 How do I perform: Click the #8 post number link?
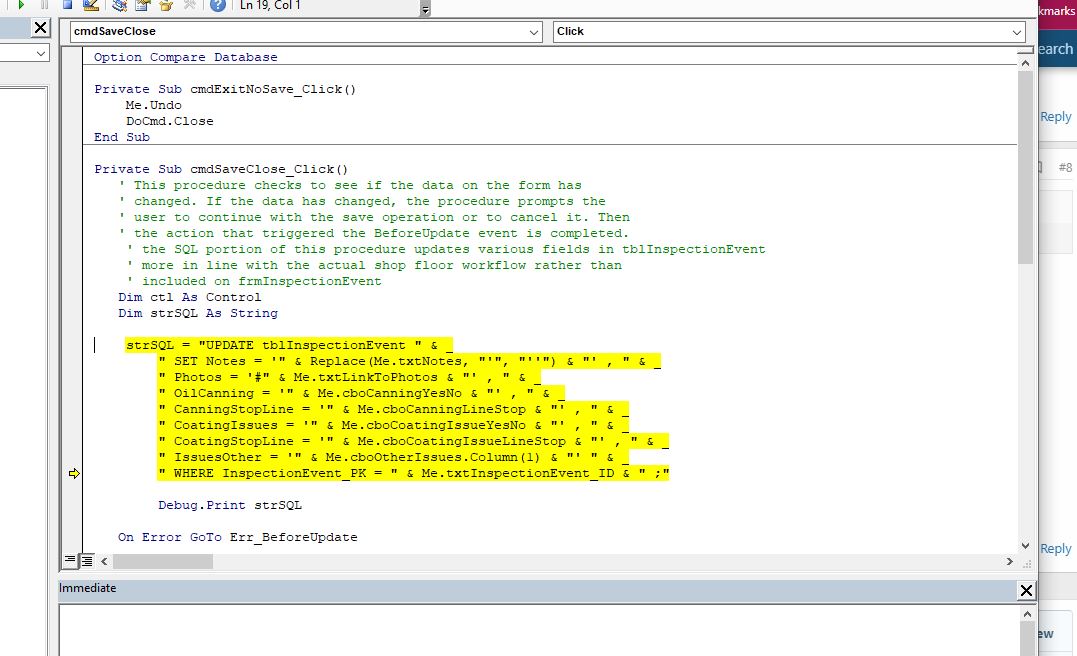1065,168
